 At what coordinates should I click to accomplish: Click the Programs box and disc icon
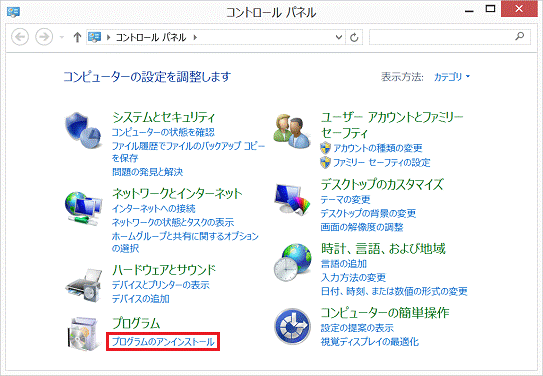click(83, 333)
